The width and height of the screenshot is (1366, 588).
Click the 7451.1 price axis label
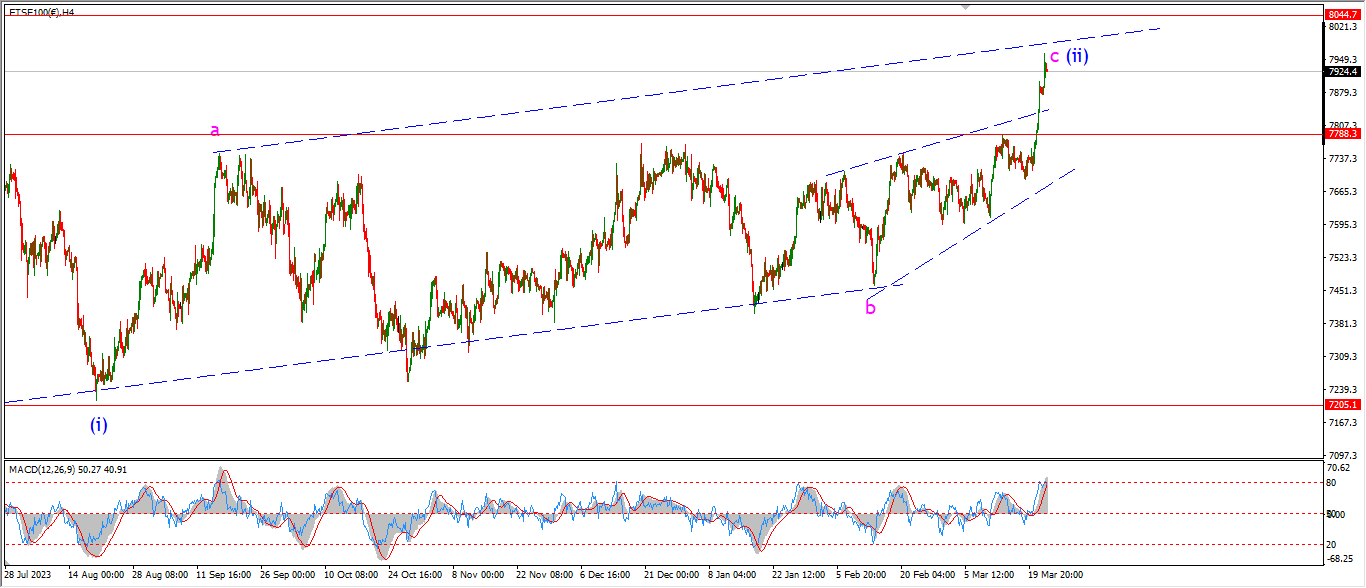tap(1341, 291)
